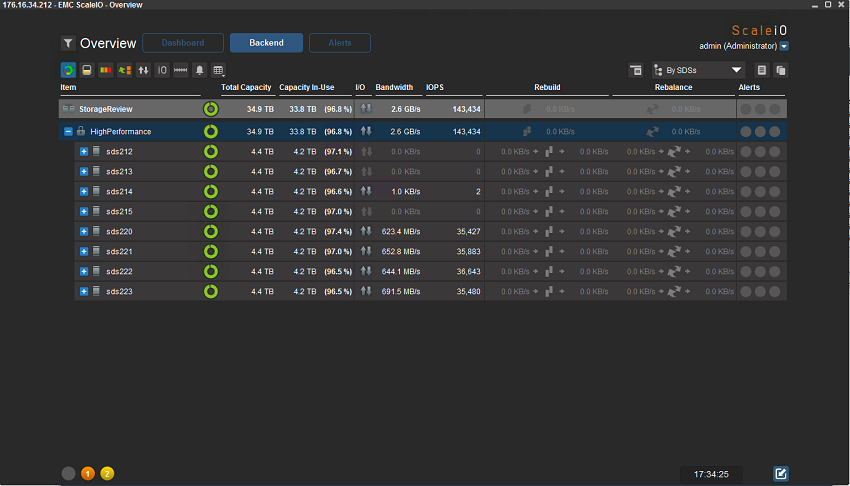Click the admin (Administrator) user label

(x=738, y=46)
